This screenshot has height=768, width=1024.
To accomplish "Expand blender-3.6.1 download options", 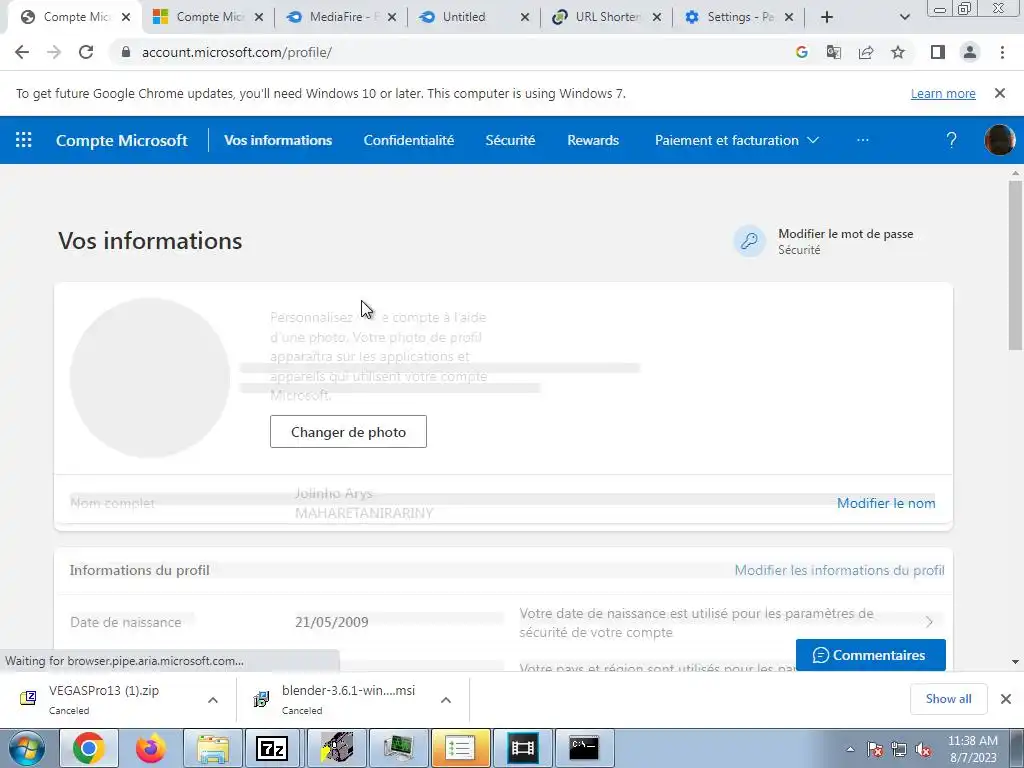I will click(x=446, y=699).
